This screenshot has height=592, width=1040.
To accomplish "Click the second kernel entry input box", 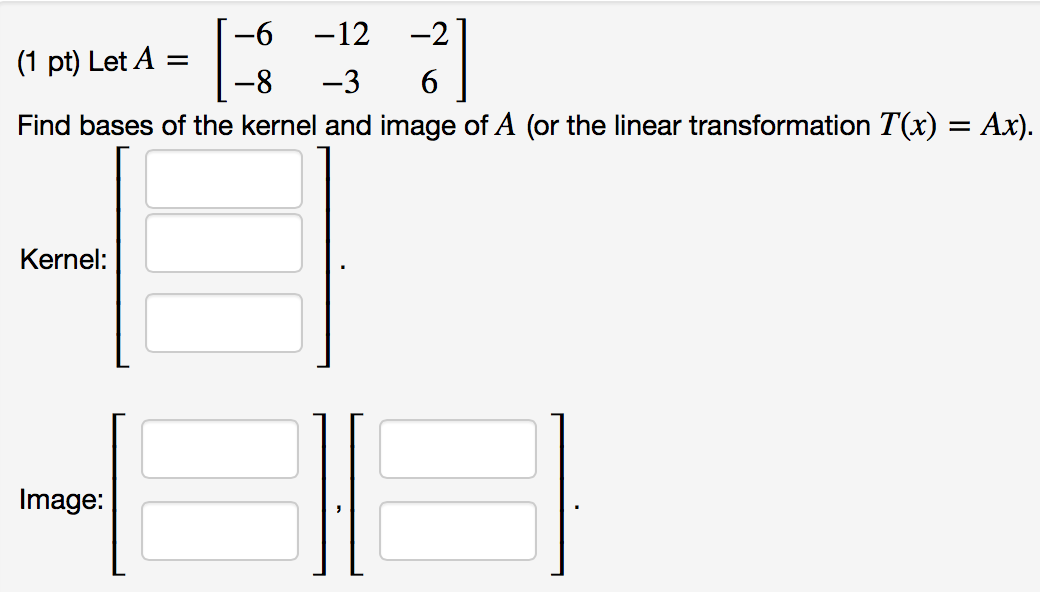I will [x=224, y=242].
